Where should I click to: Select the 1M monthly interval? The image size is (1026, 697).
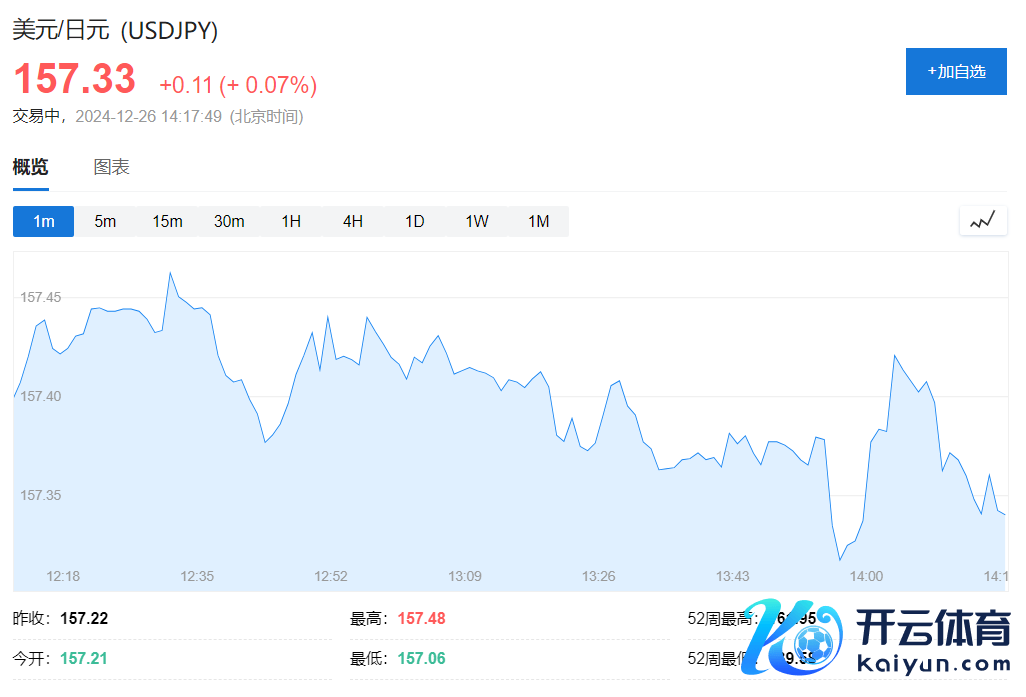click(x=539, y=221)
